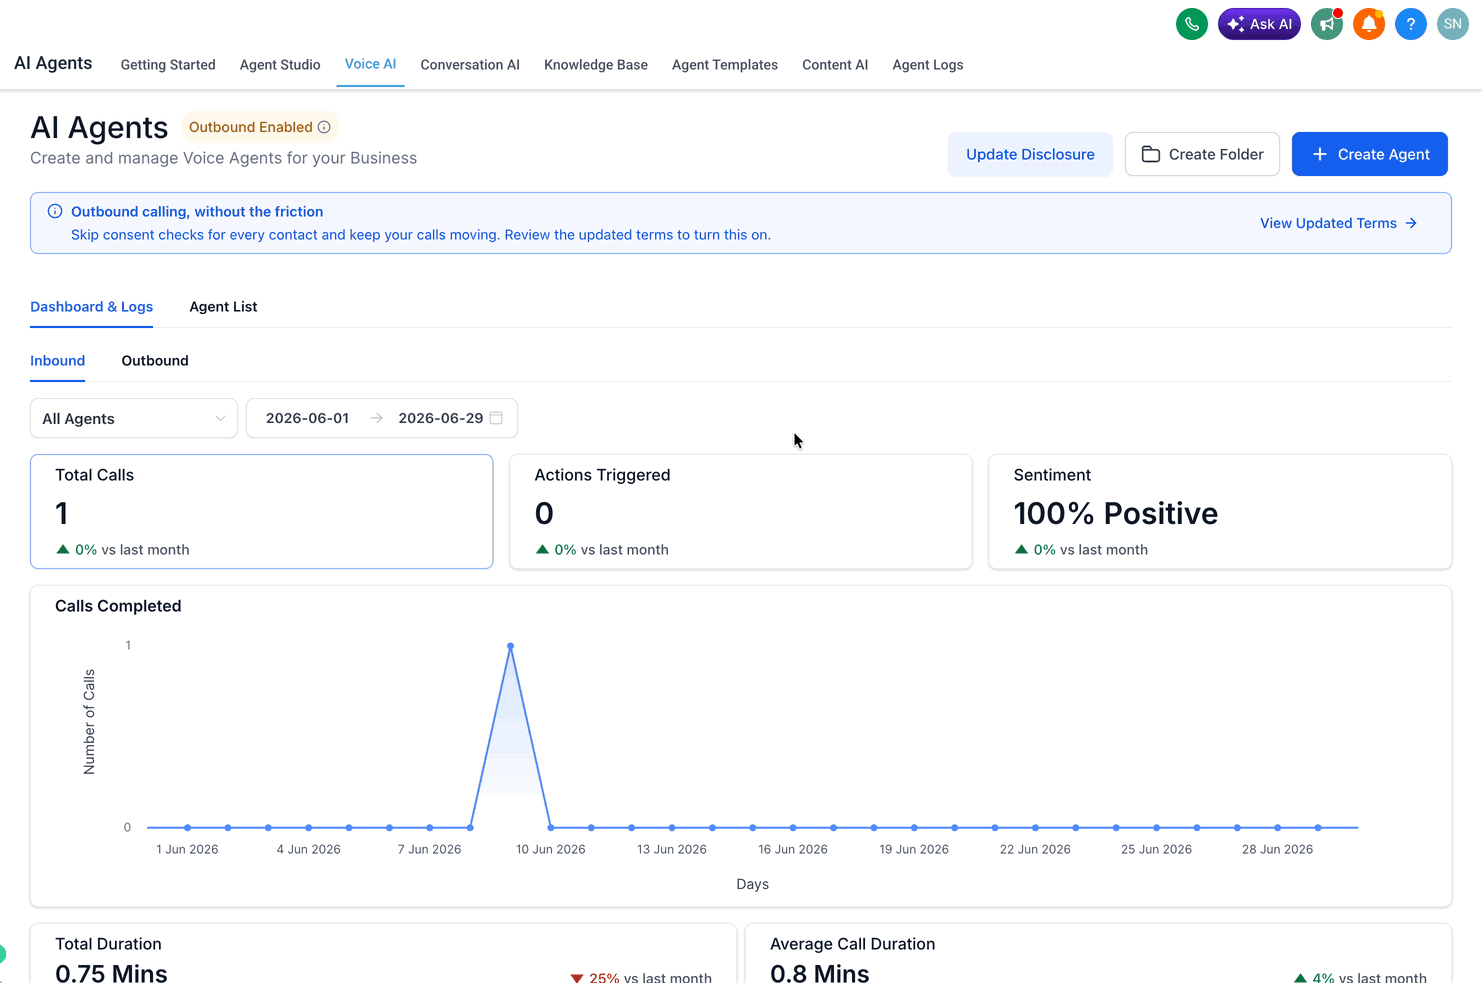Click Update Disclosure button

tap(1030, 154)
